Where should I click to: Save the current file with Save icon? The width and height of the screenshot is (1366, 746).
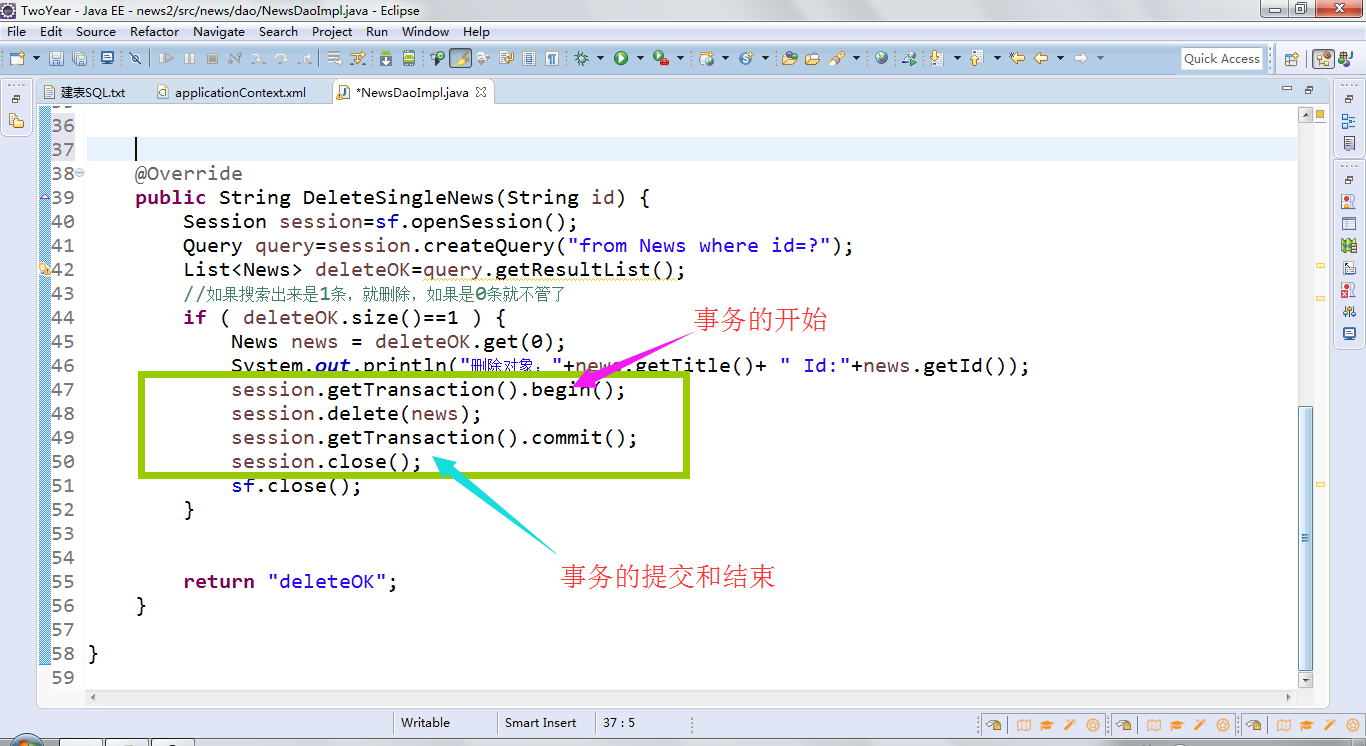(56, 58)
